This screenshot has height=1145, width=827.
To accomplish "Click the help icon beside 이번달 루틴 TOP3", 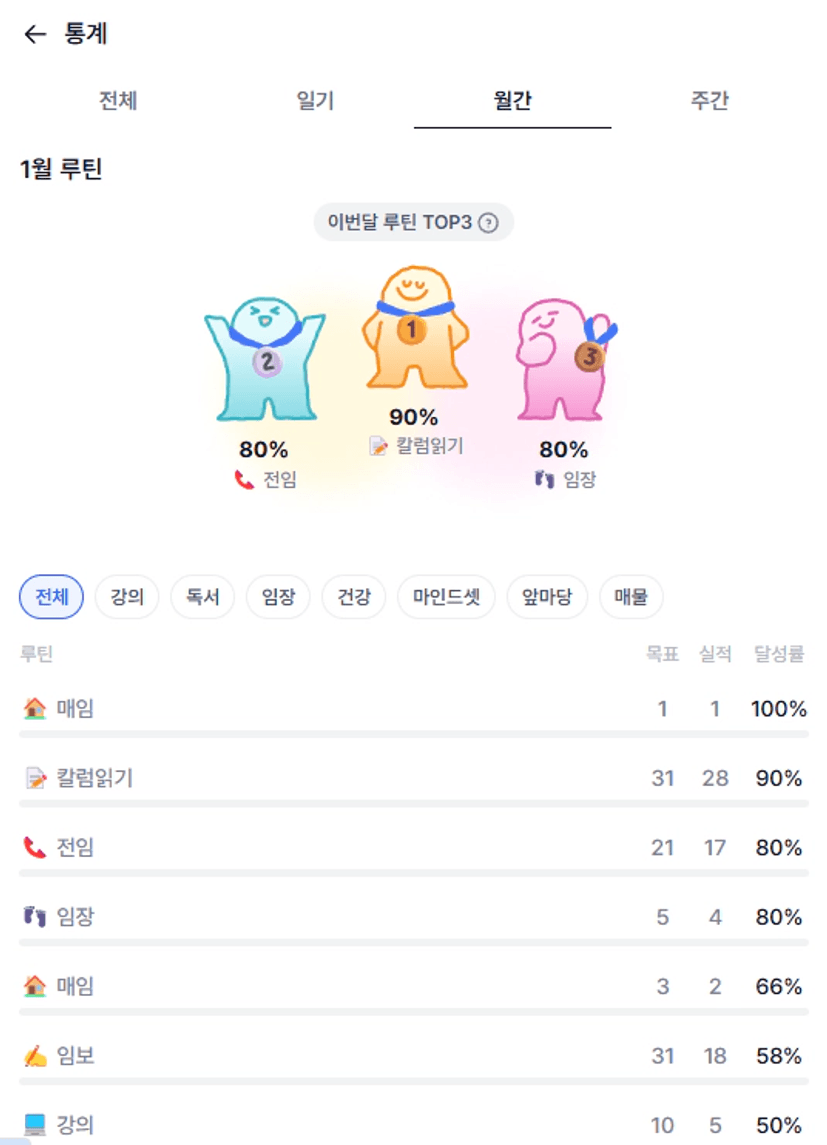I will pyautogui.click(x=488, y=223).
